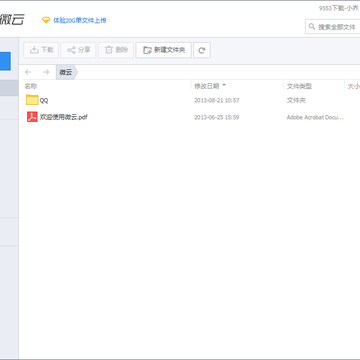This screenshot has width=360, height=360.
Task: Click the magnifier icon in search box
Action: click(x=312, y=27)
